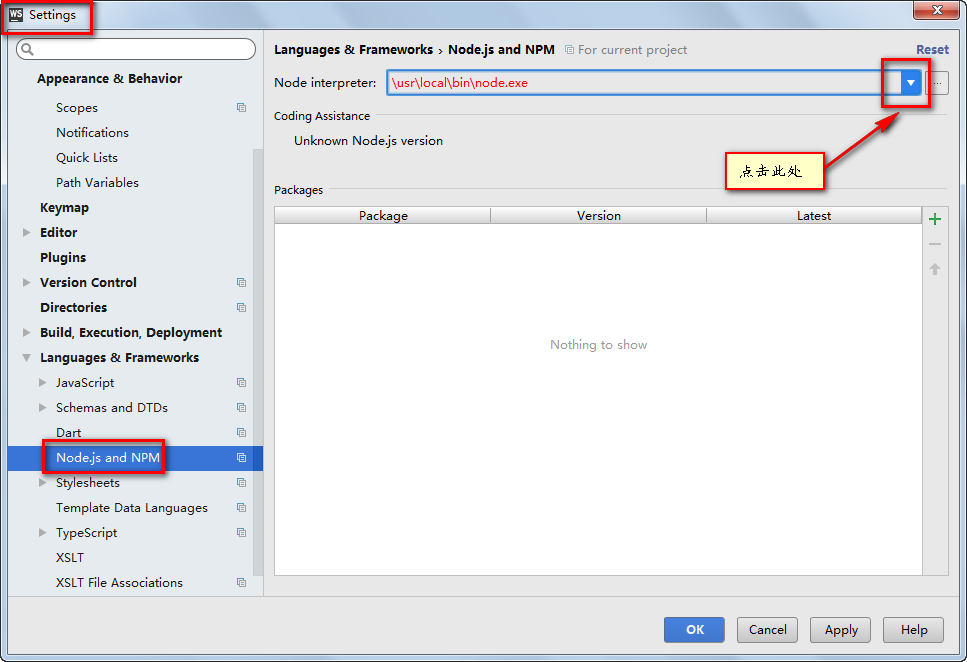Expand the Version Control node
Viewport: 967px width, 662px height.
(x=27, y=283)
